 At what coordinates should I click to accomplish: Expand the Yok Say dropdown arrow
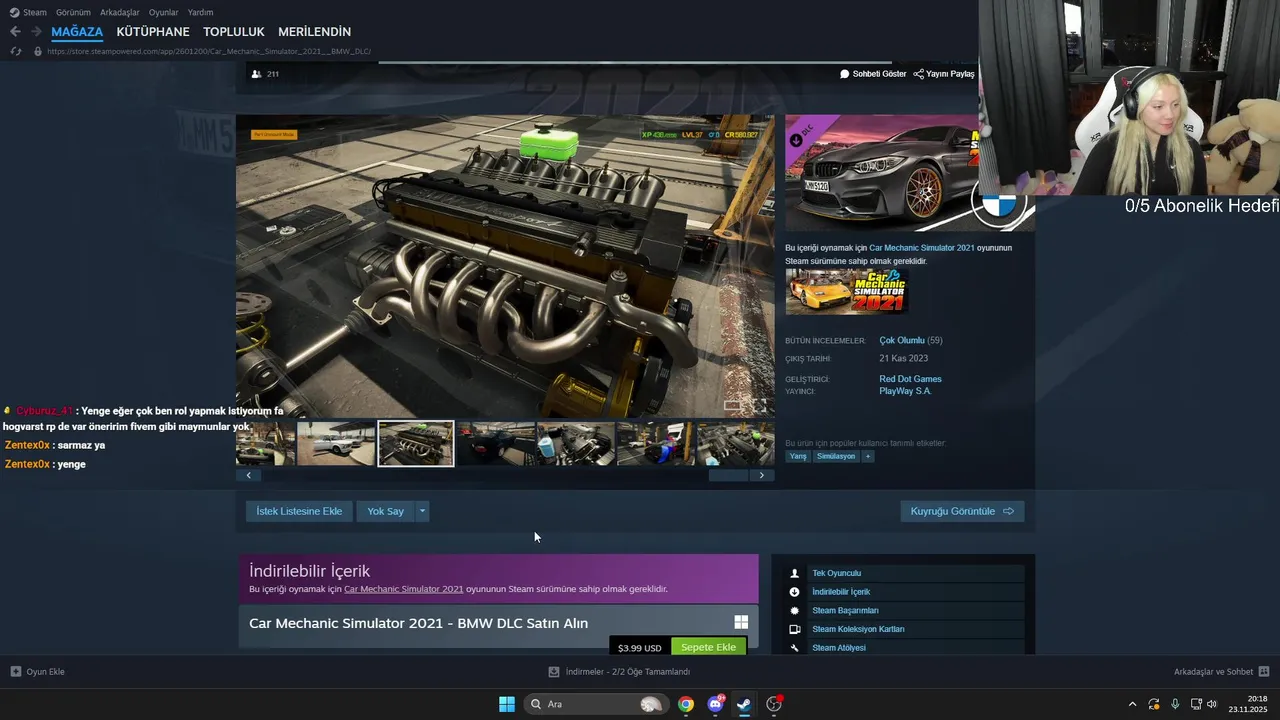[x=422, y=511]
